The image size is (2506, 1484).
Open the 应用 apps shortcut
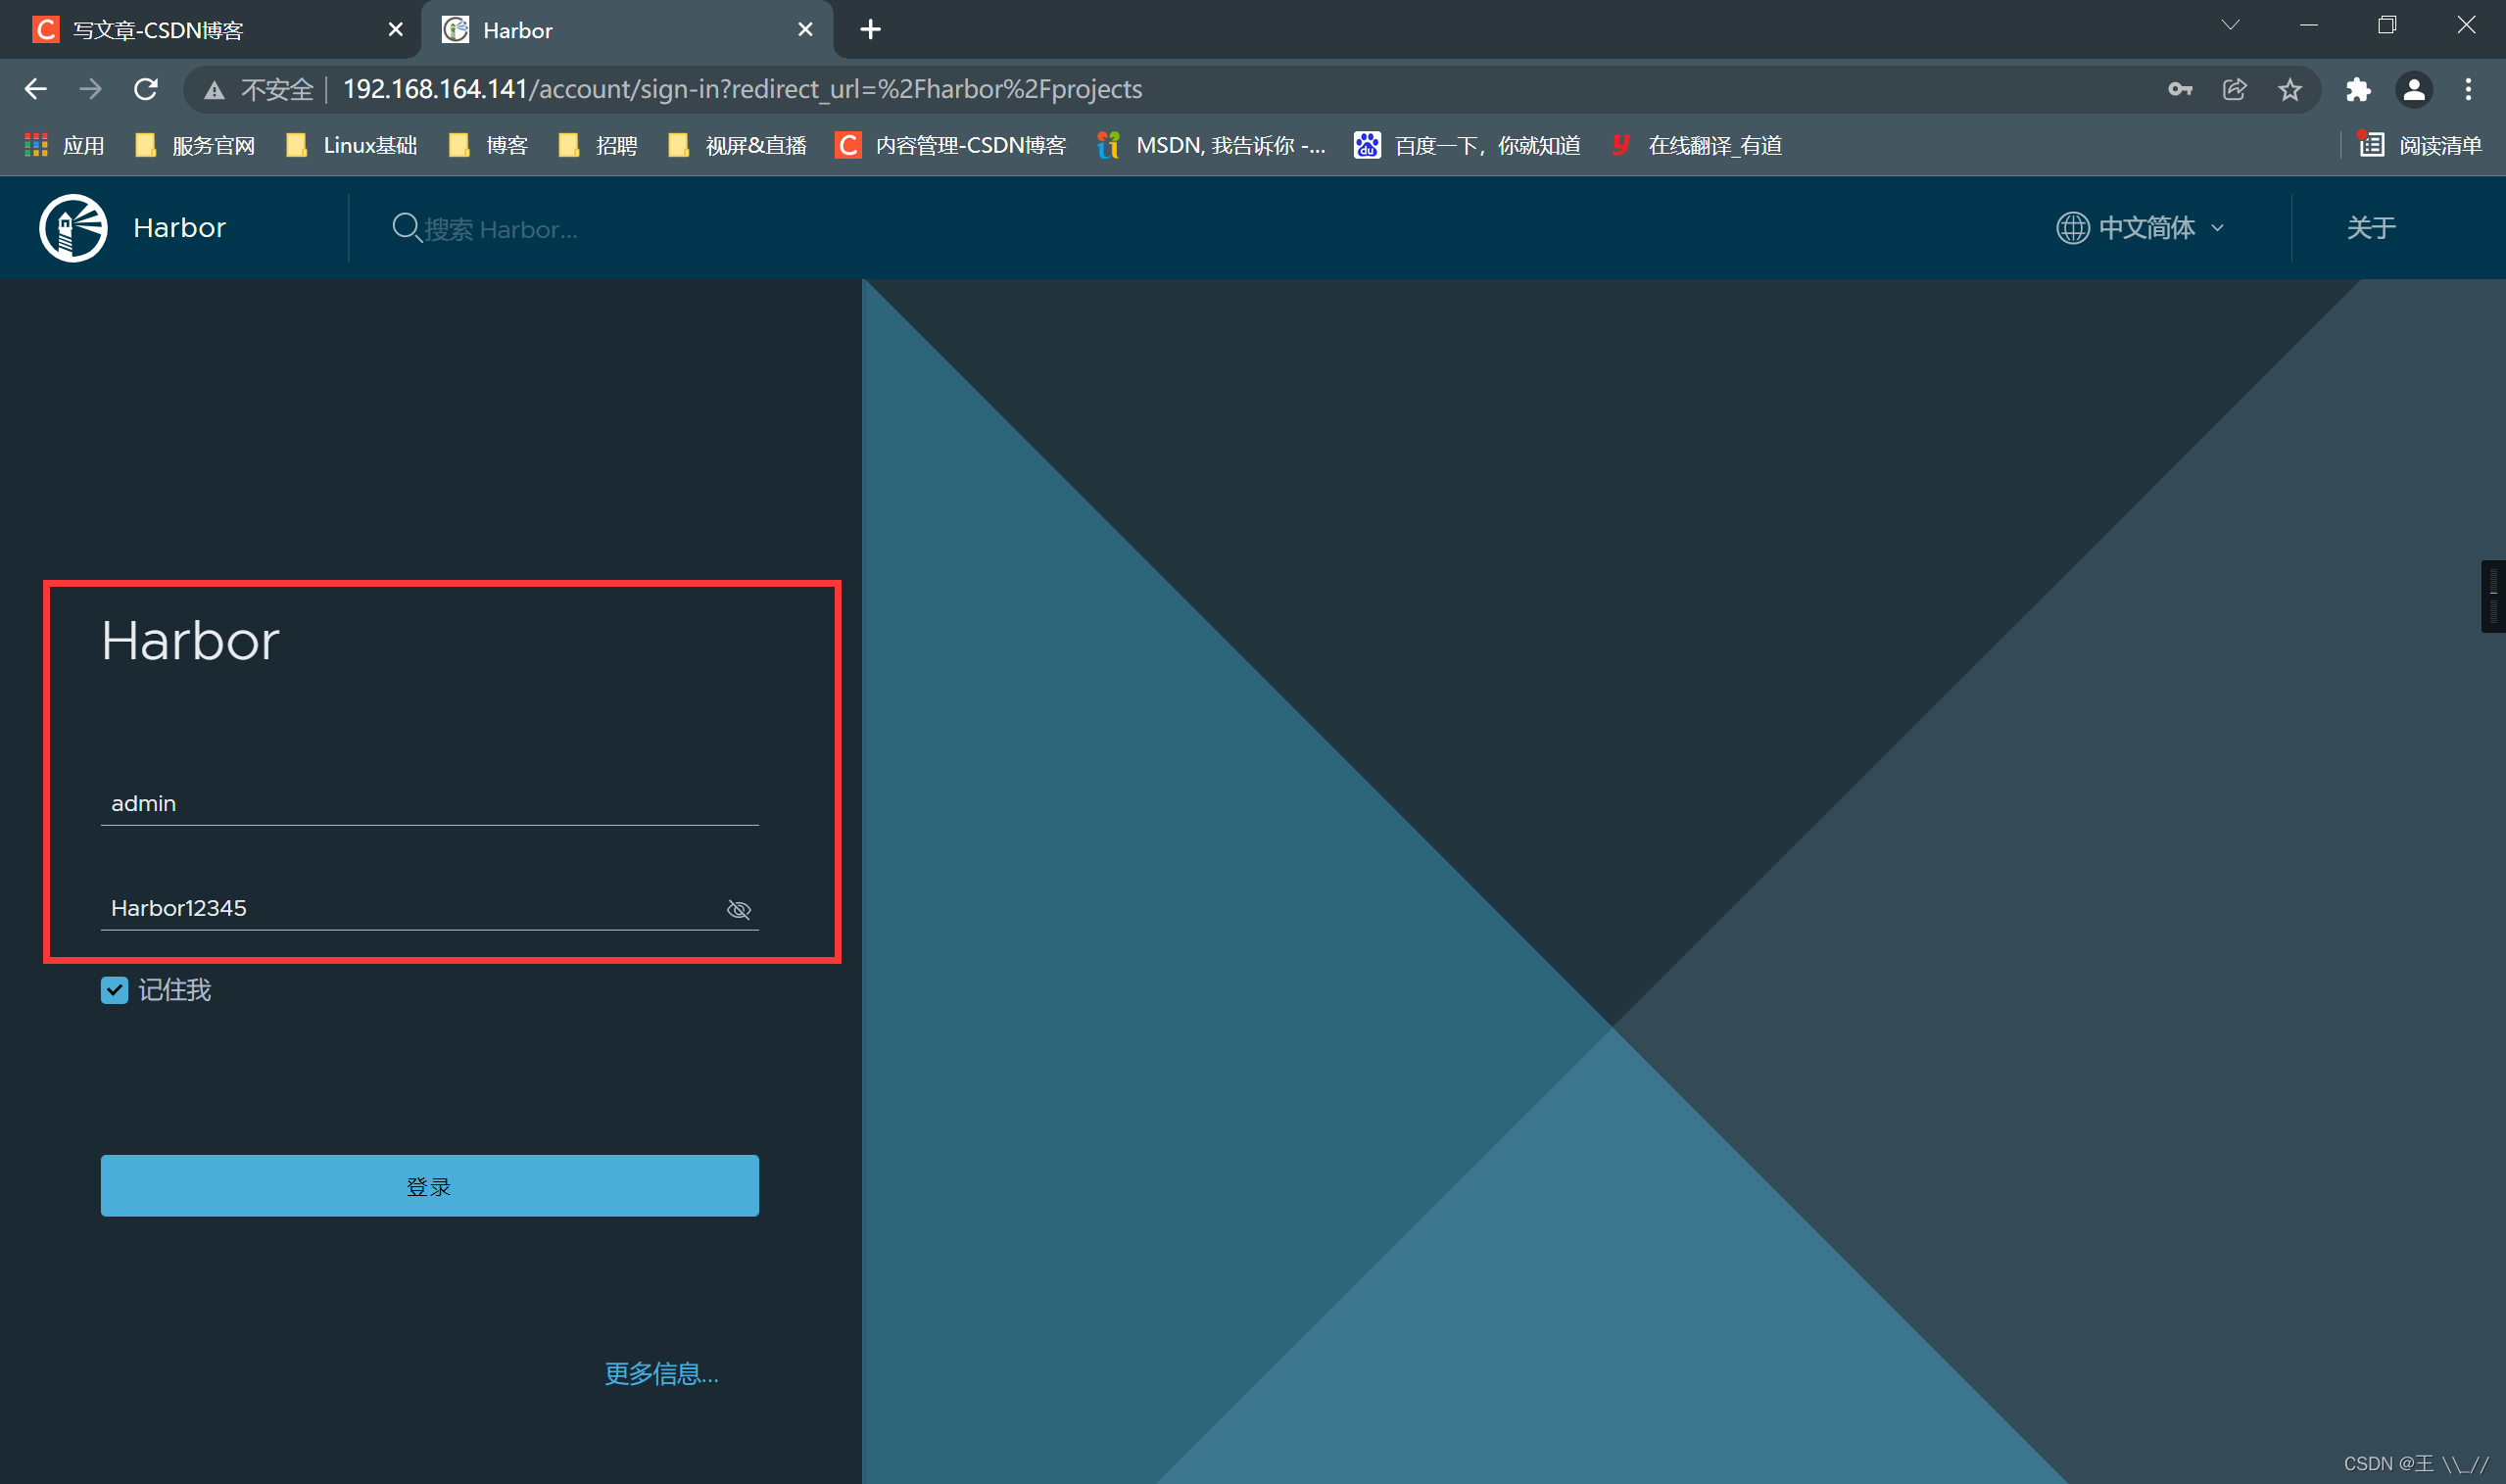65,146
